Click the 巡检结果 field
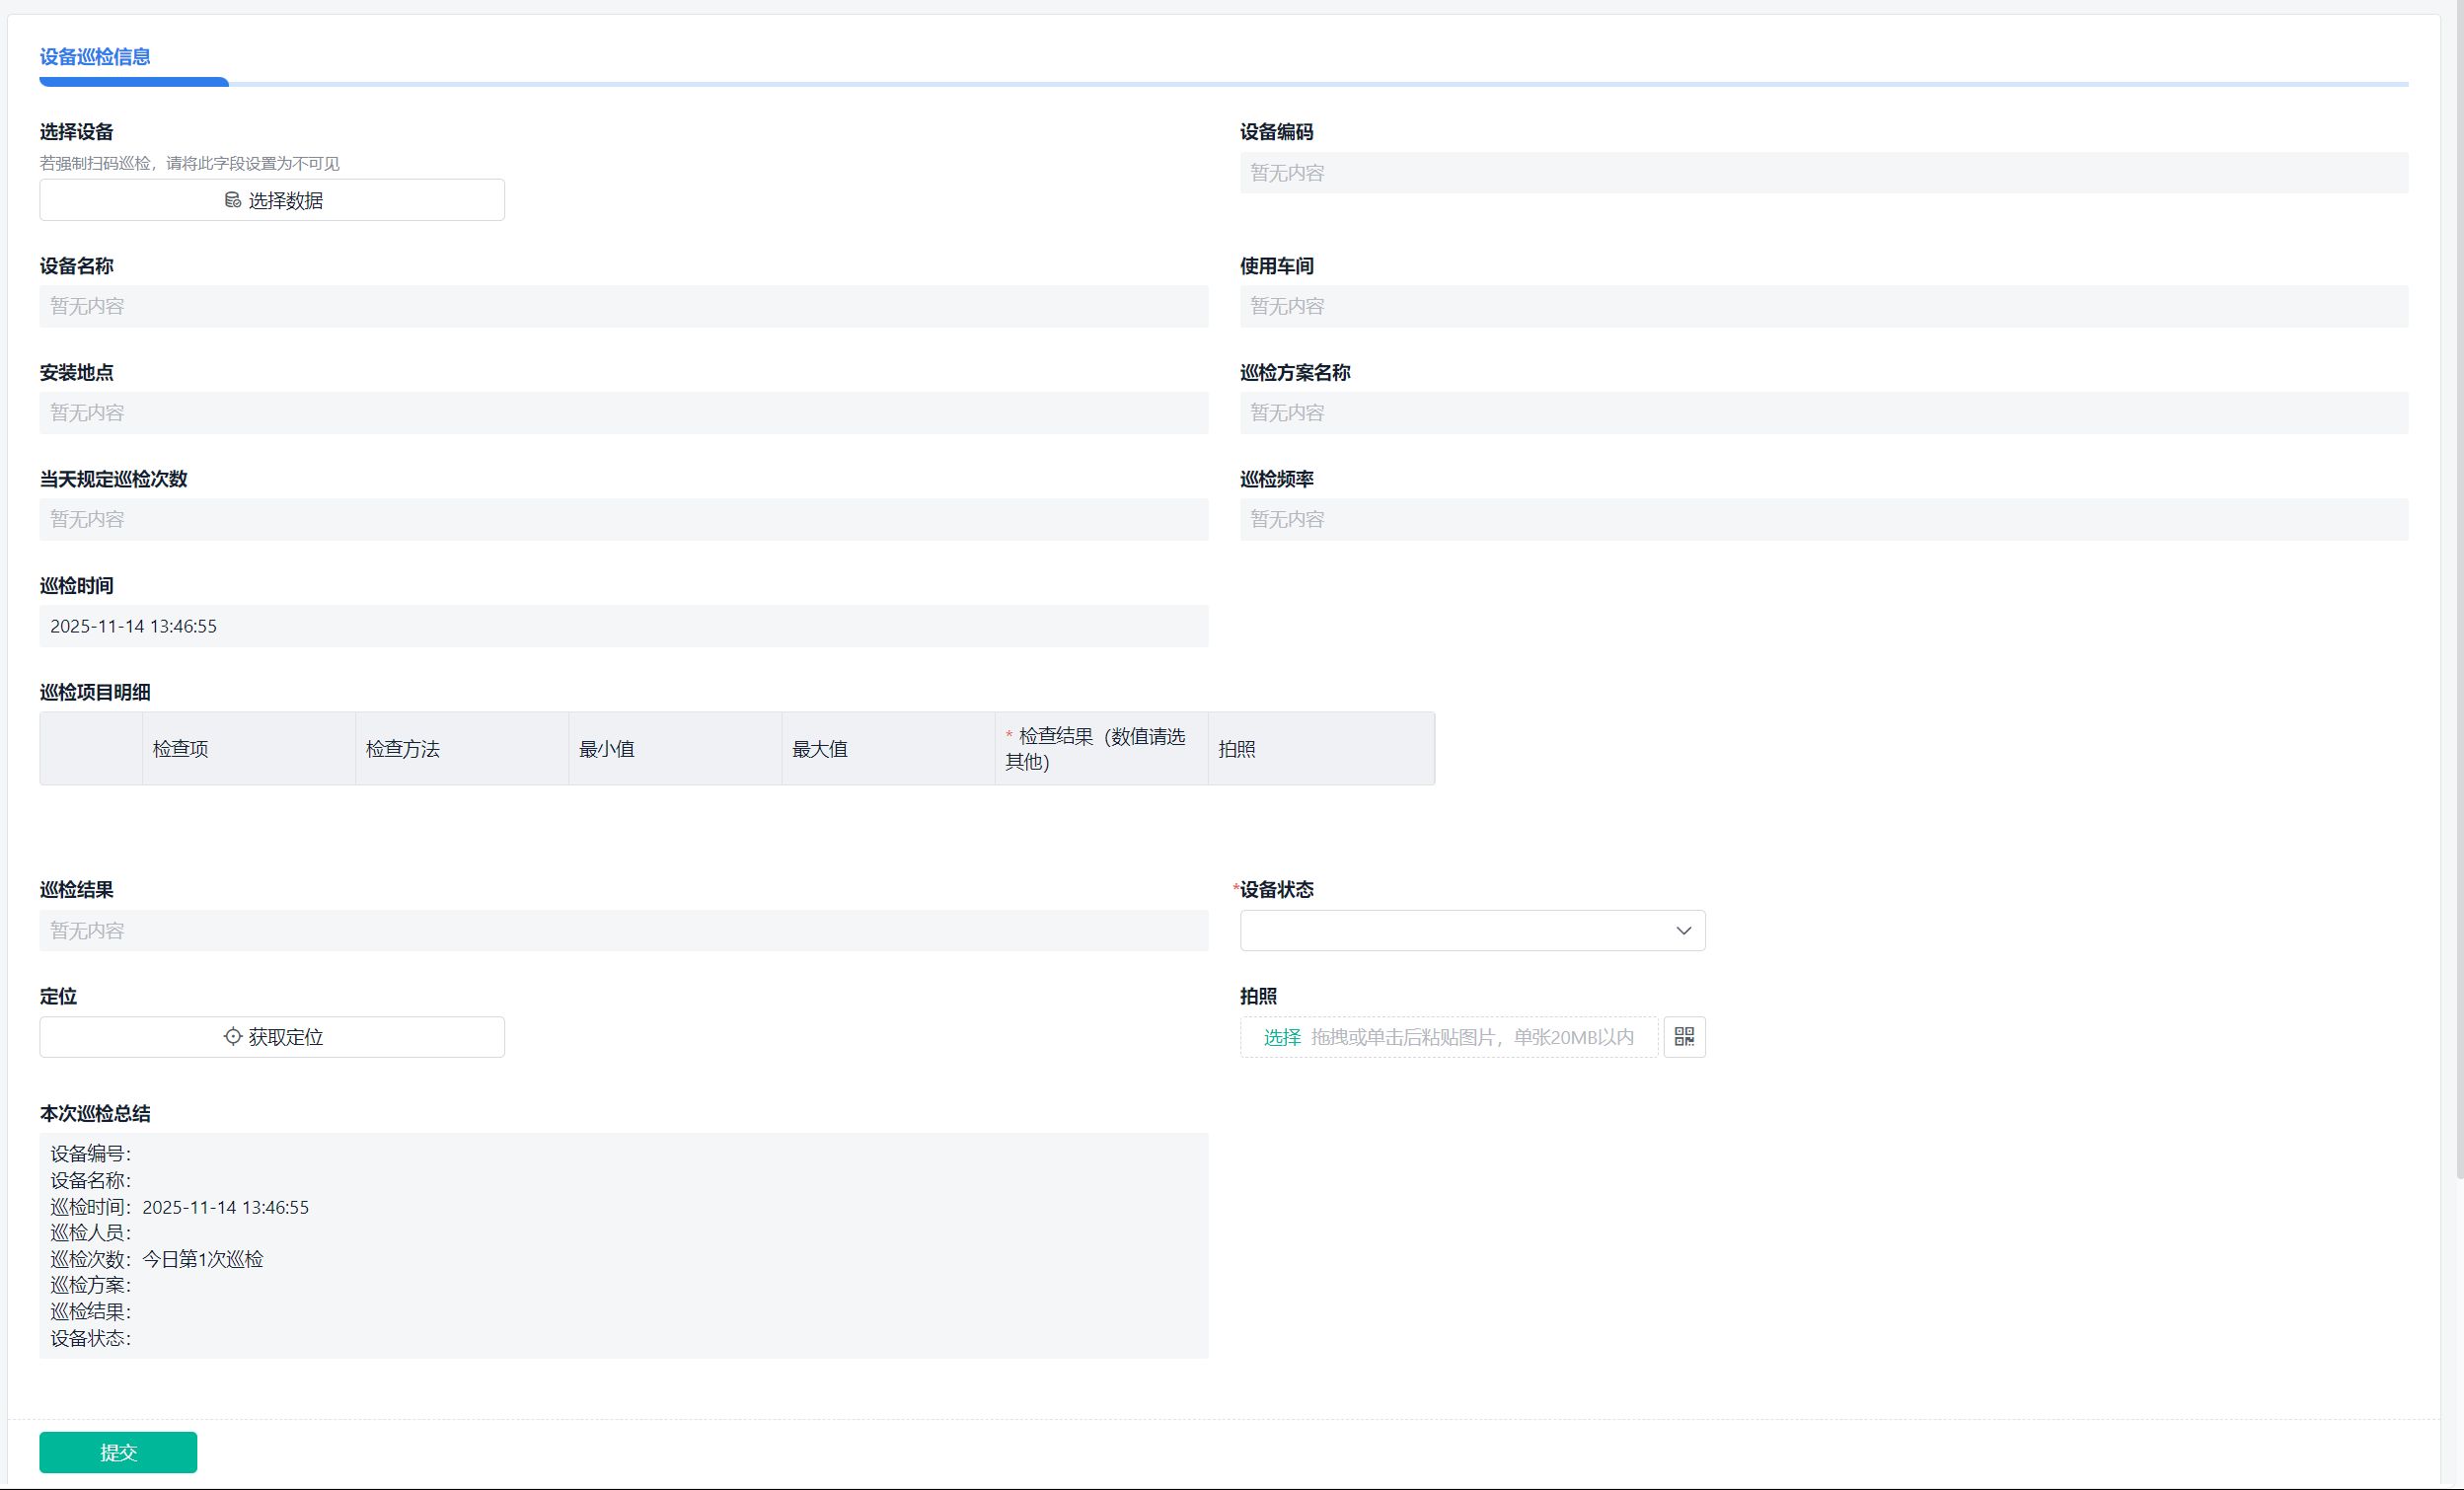 point(623,931)
